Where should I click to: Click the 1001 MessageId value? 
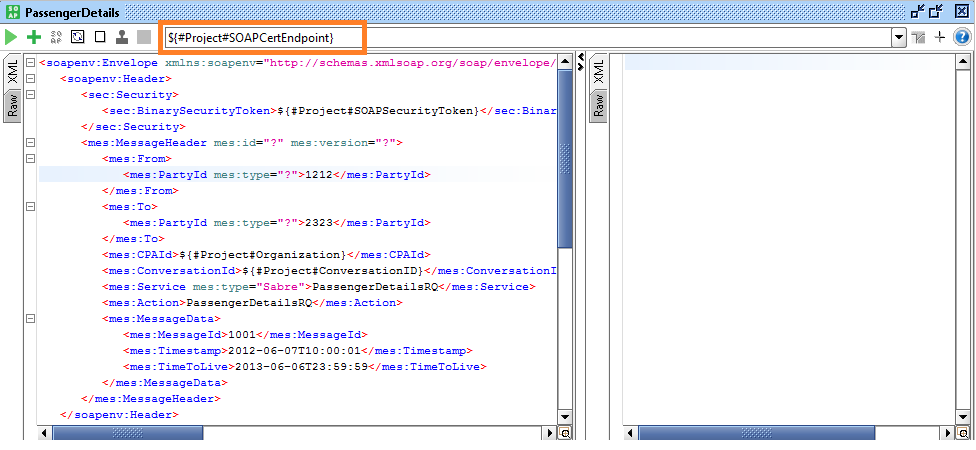point(242,334)
